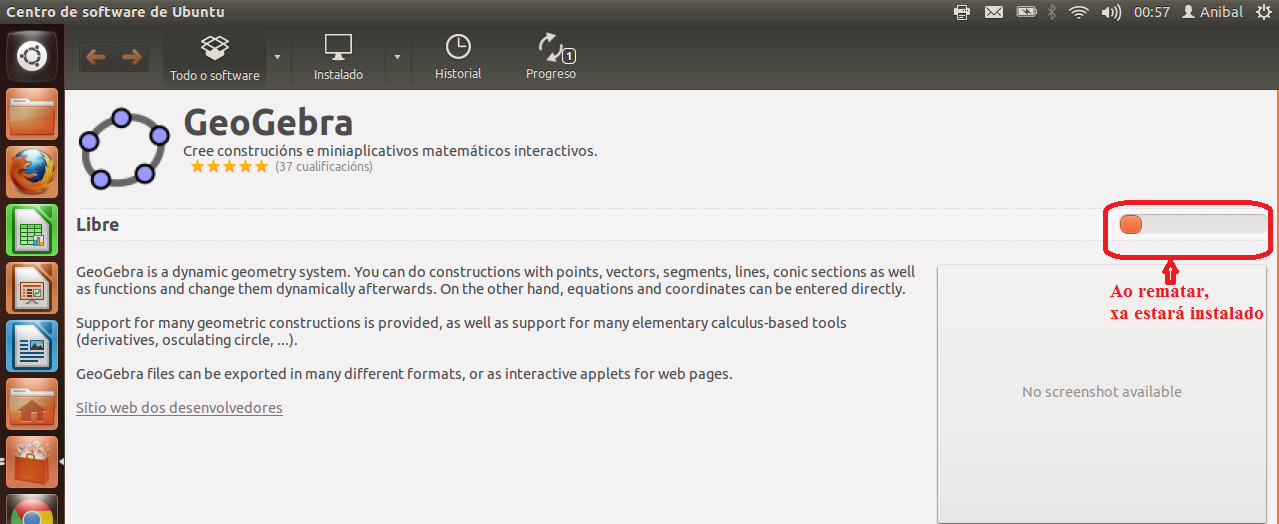
Task: Click the GeoGebra installation progress bar
Action: 1192,225
